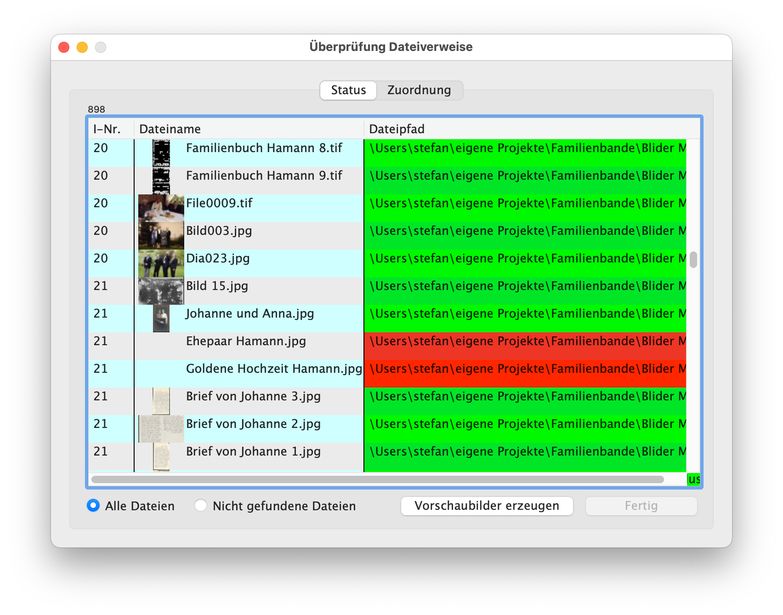783x615 pixels.
Task: Select thumbnail of Brief von Johanne 3.jpg
Action: click(161, 397)
